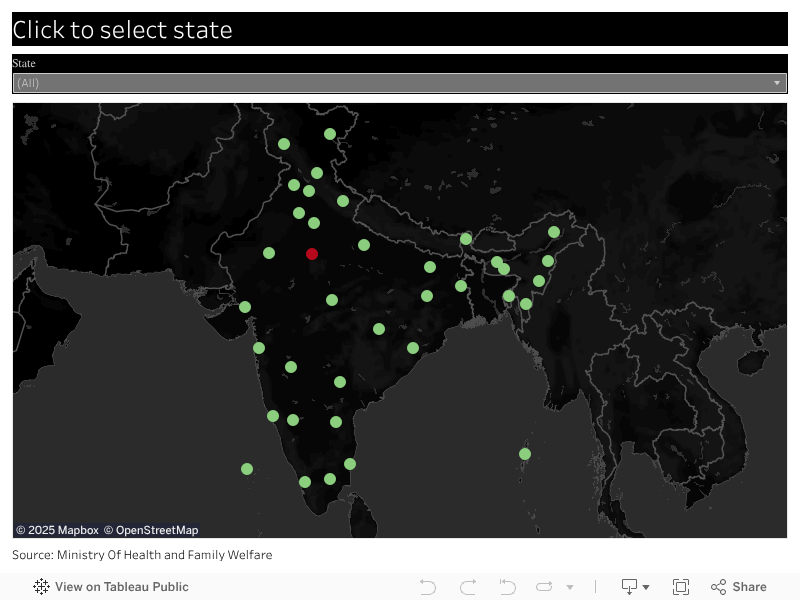Select the far northeastern green dot in India
The width and height of the screenshot is (800, 600).
(554, 232)
